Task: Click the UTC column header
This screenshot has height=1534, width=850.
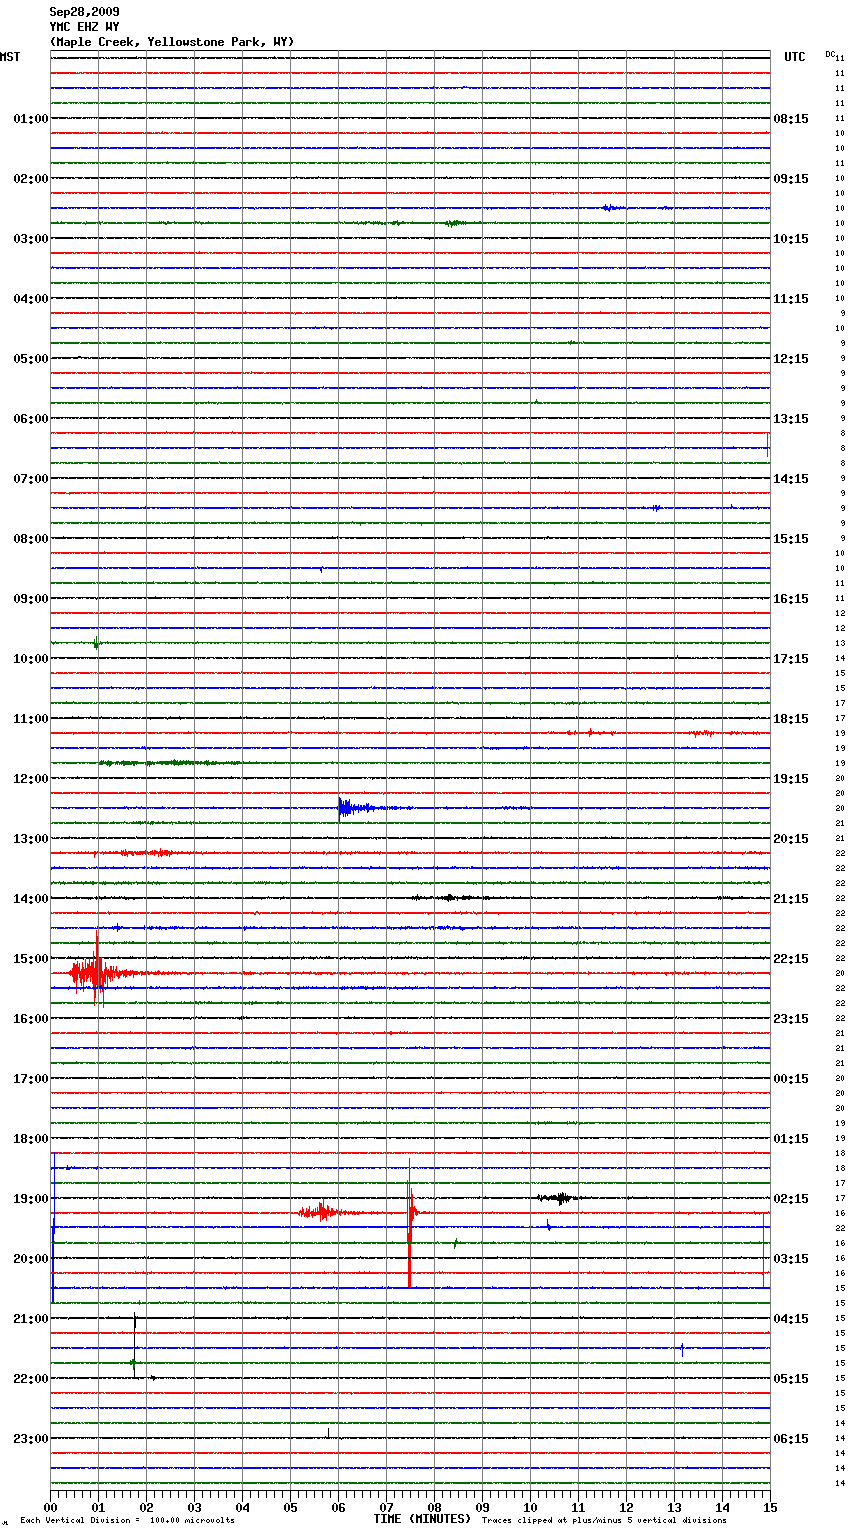Action: (x=794, y=57)
